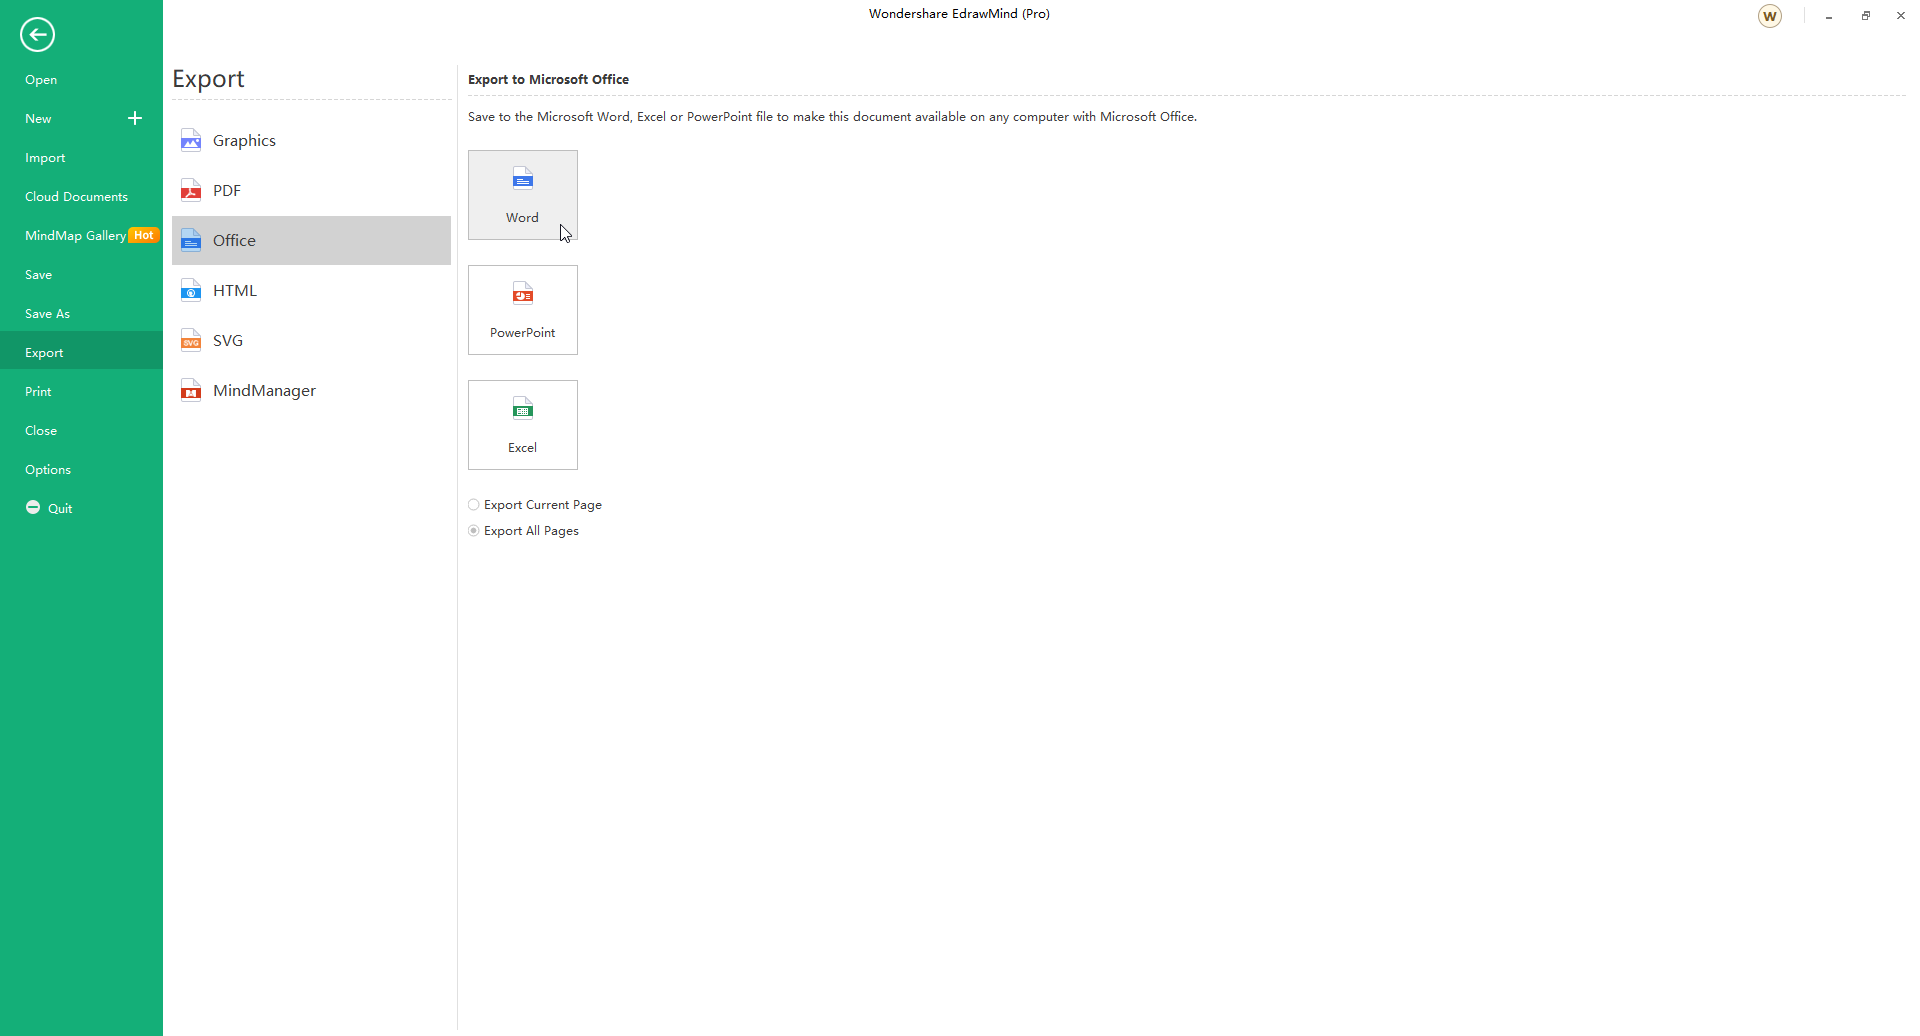
Task: Export to Word button
Action: [x=523, y=195]
